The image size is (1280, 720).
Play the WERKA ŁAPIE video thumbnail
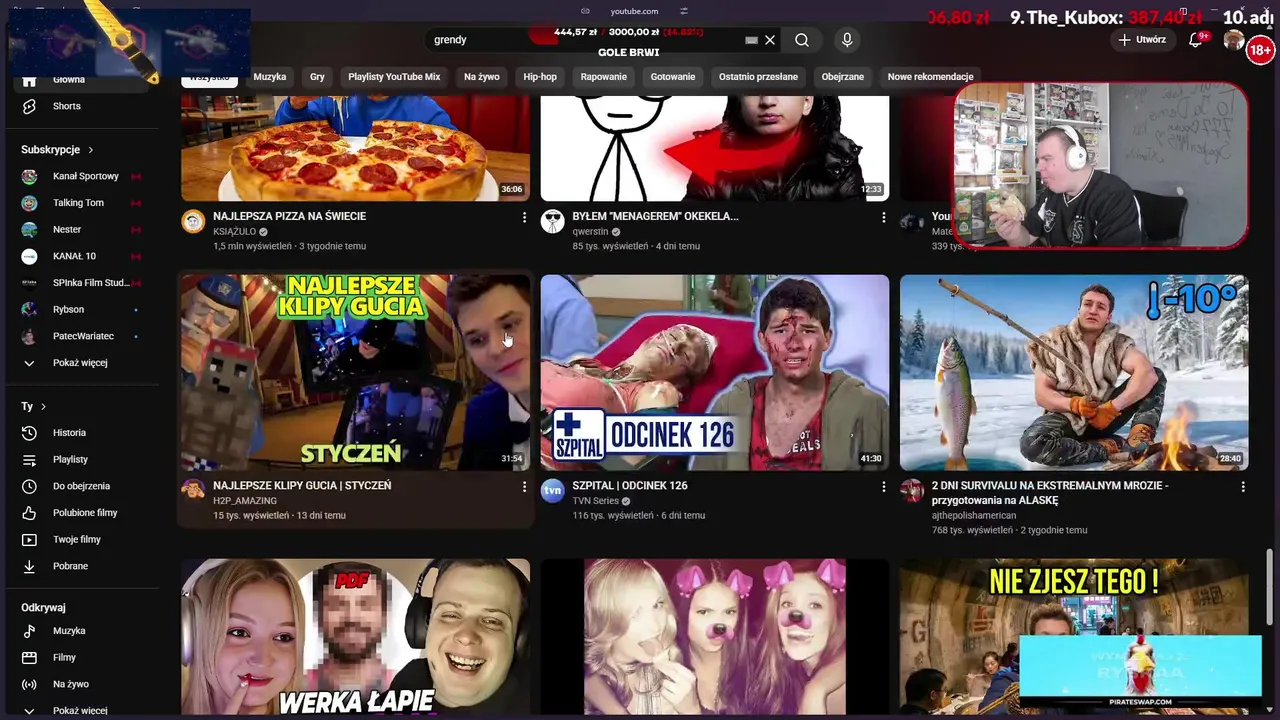[x=356, y=638]
